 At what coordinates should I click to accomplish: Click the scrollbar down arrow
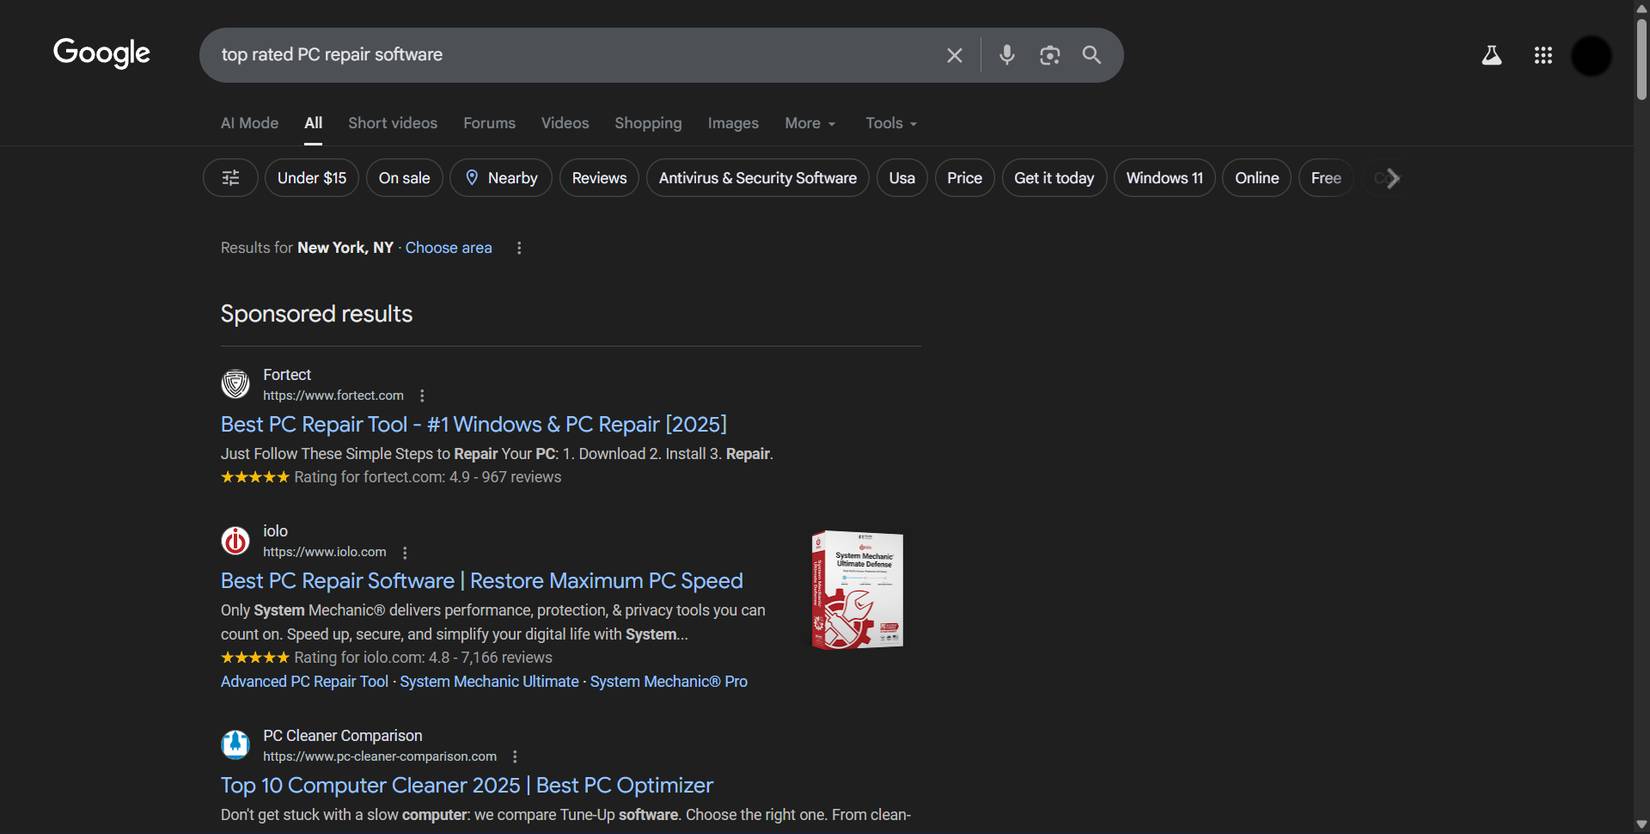1641,825
